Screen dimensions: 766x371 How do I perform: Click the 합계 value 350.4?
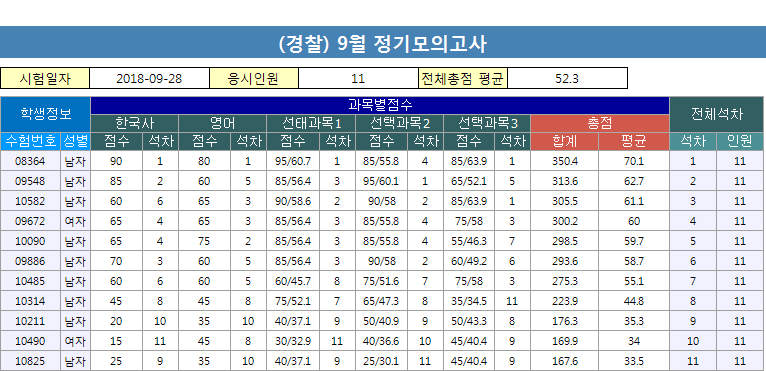(565, 161)
